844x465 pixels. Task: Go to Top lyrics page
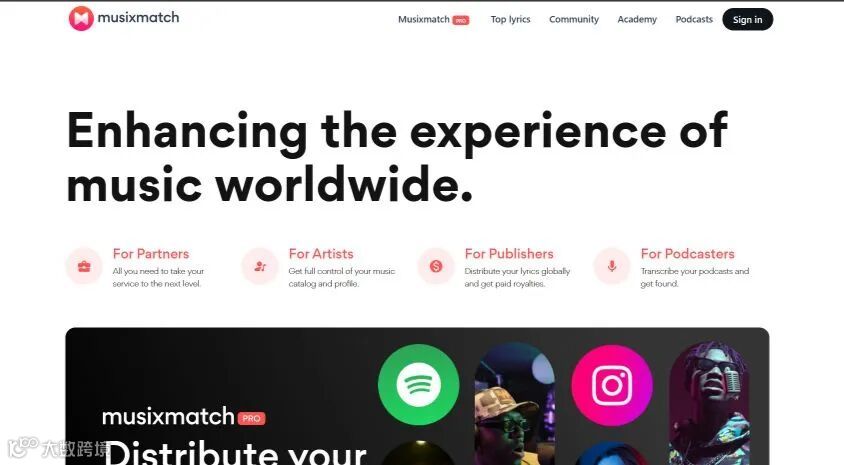(510, 19)
